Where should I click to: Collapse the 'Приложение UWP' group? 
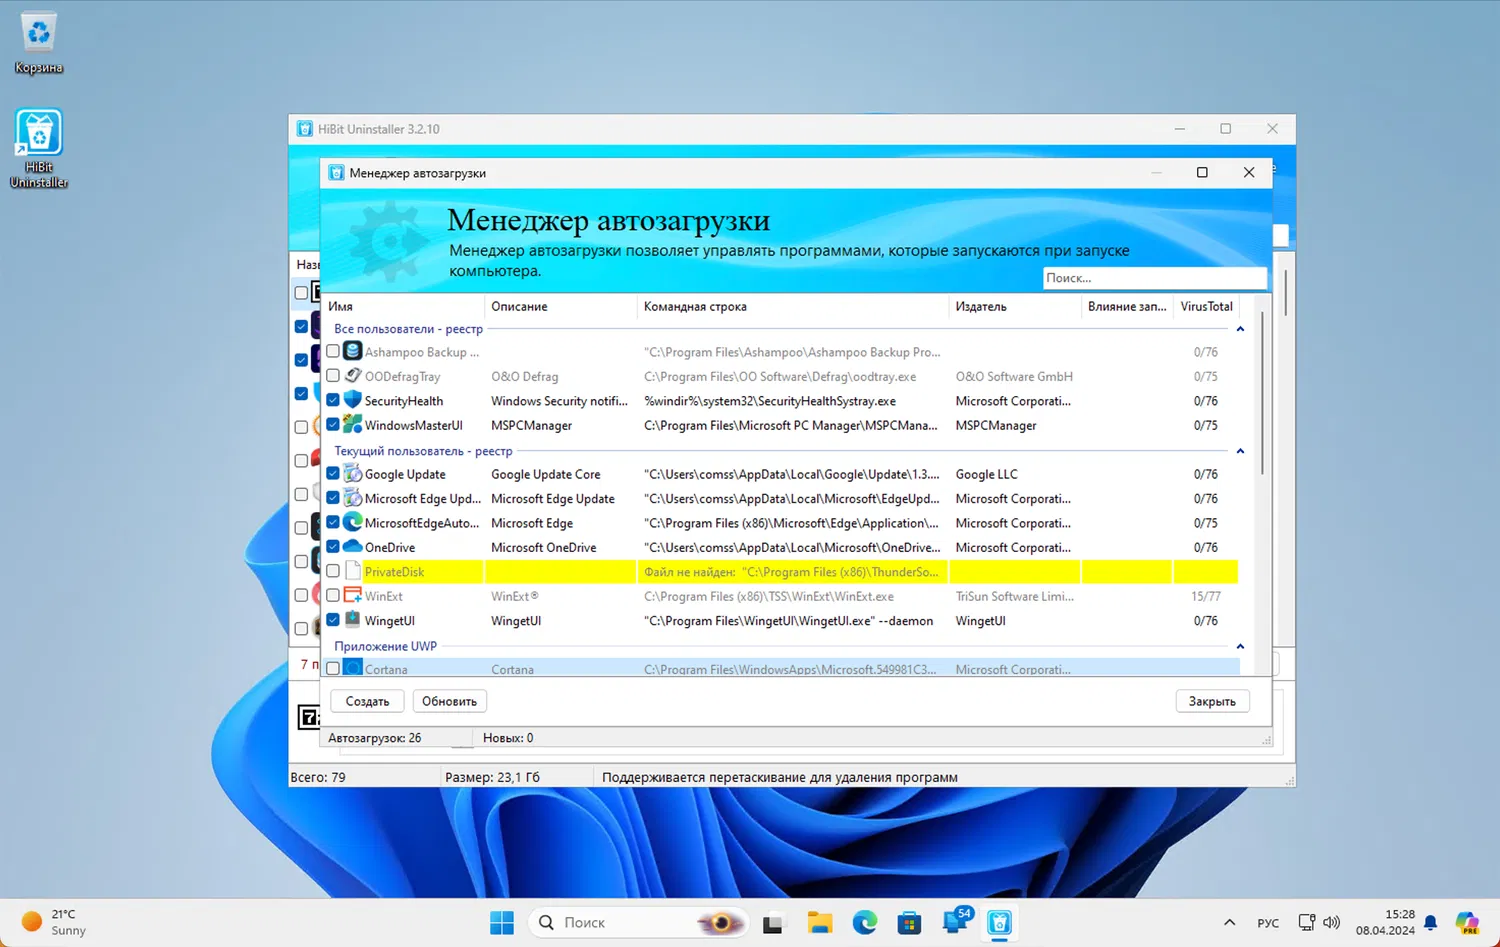point(1240,646)
